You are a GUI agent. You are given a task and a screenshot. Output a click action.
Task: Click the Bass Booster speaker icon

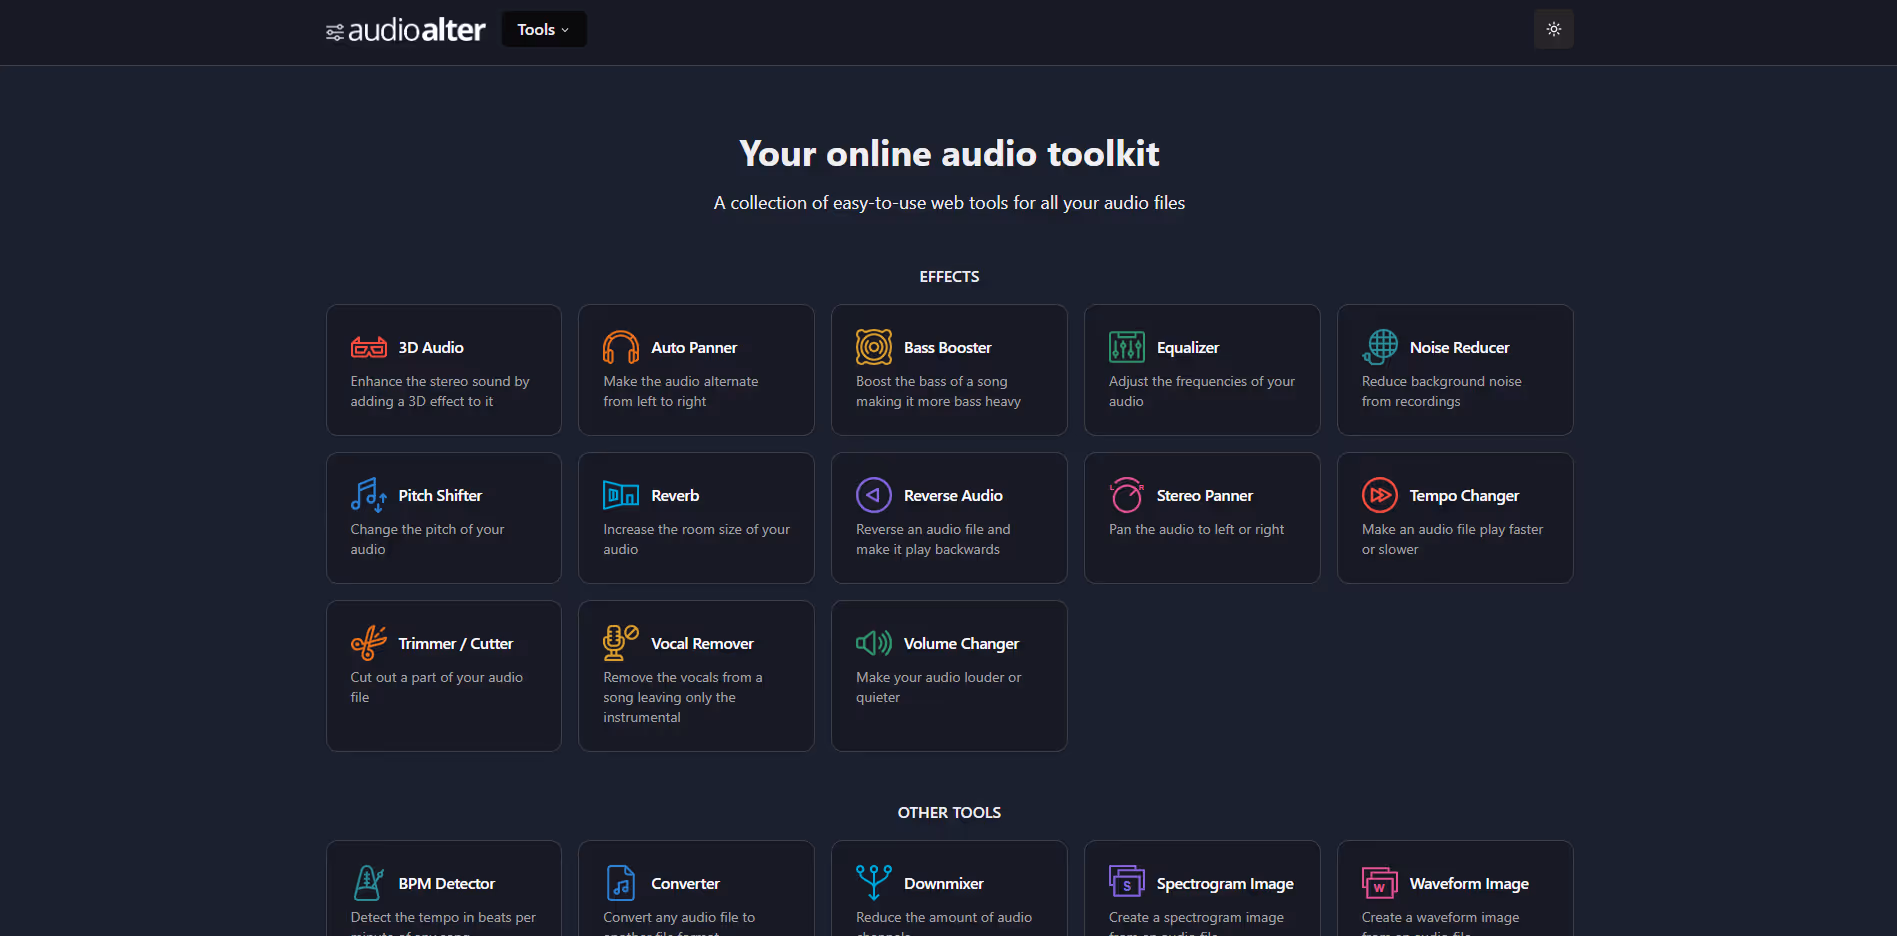[x=874, y=347]
